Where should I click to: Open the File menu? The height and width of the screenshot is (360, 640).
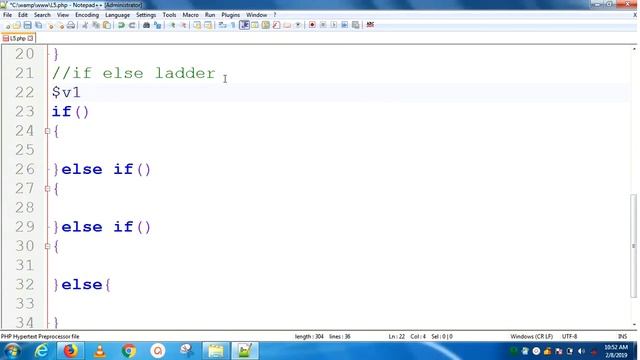tap(7, 15)
